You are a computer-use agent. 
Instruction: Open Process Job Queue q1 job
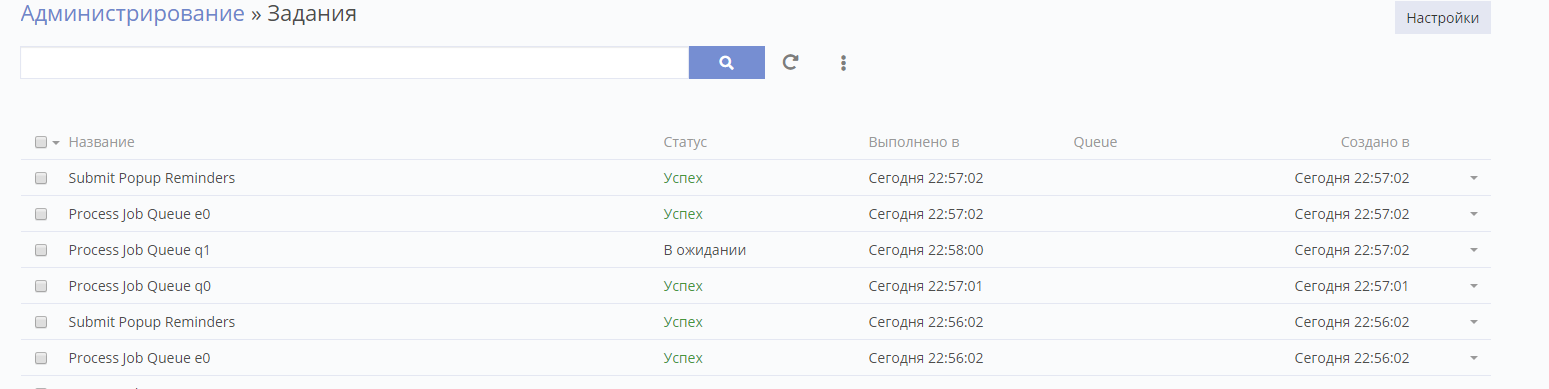pyautogui.click(x=139, y=250)
